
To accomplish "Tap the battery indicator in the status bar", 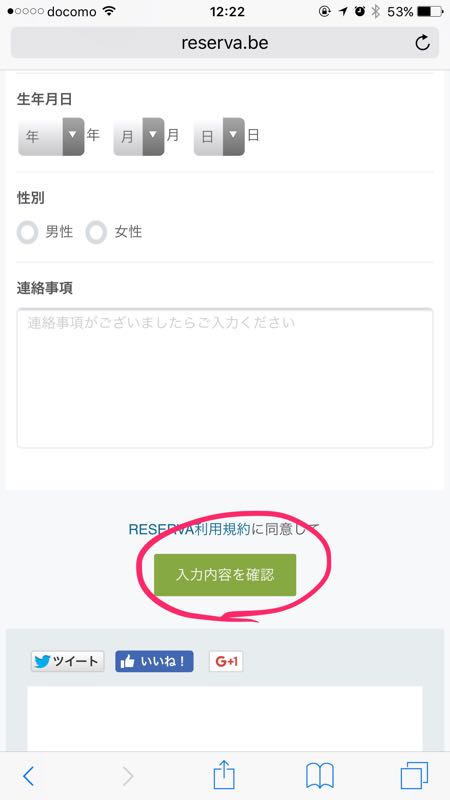I will point(430,11).
